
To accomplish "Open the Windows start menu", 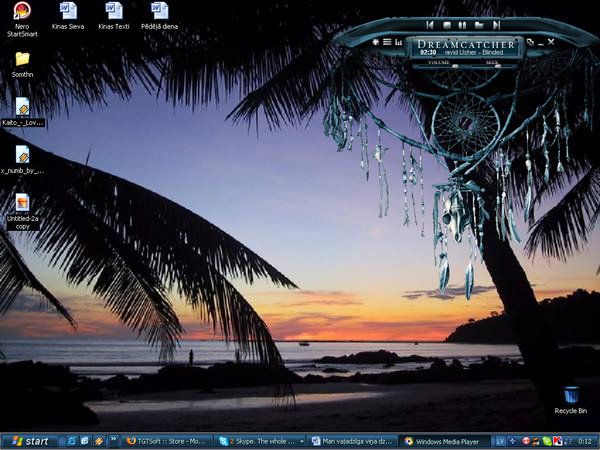I will (30, 441).
